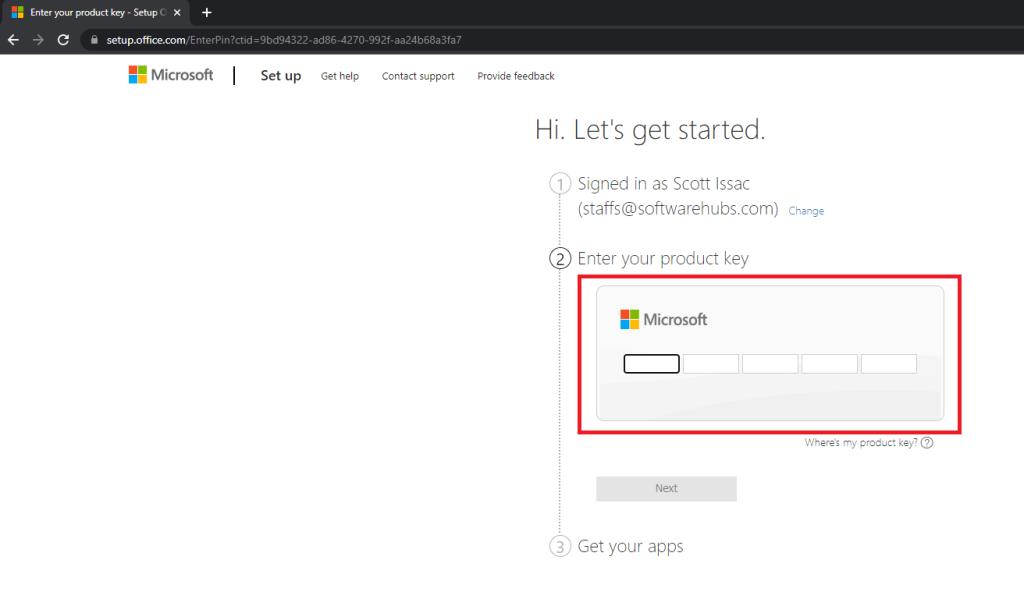
Task: Click Change next to signed-in email
Action: pos(806,211)
